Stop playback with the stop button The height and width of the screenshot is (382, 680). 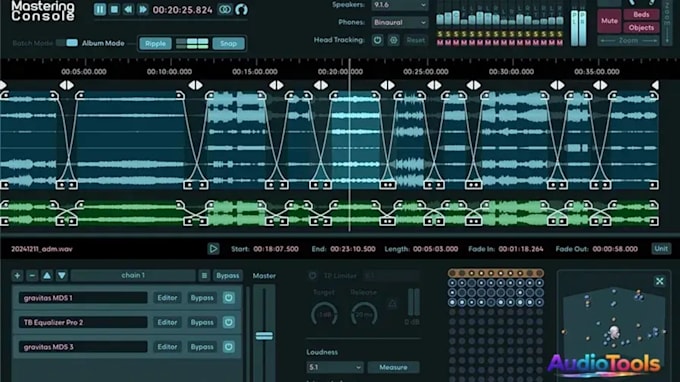pos(114,9)
